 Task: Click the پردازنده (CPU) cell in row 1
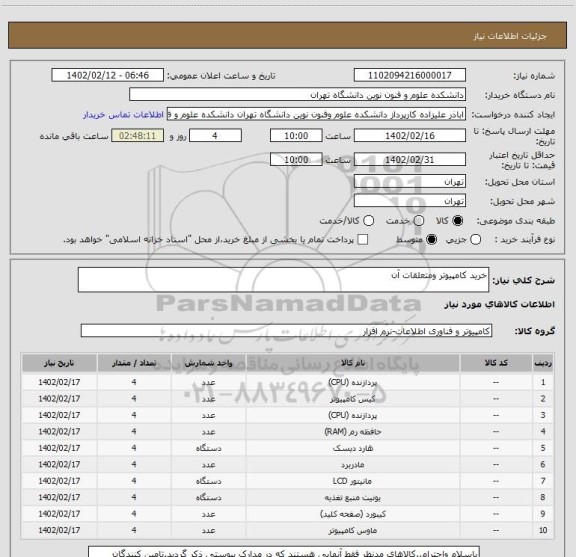pos(353,382)
